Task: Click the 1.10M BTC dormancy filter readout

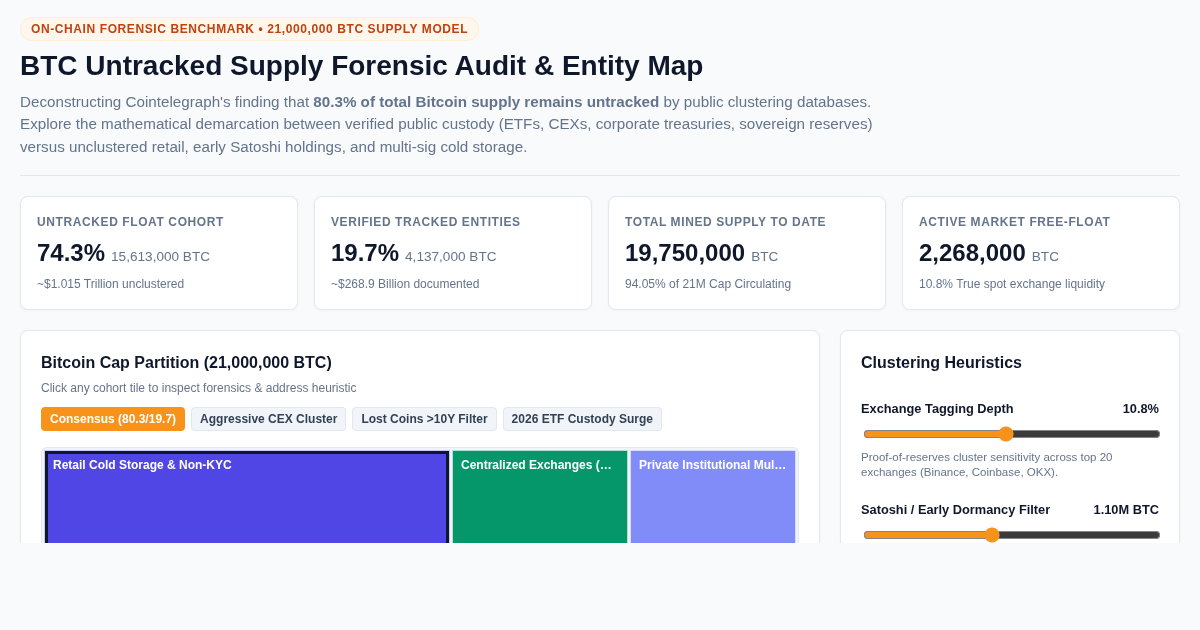Action: [1126, 510]
